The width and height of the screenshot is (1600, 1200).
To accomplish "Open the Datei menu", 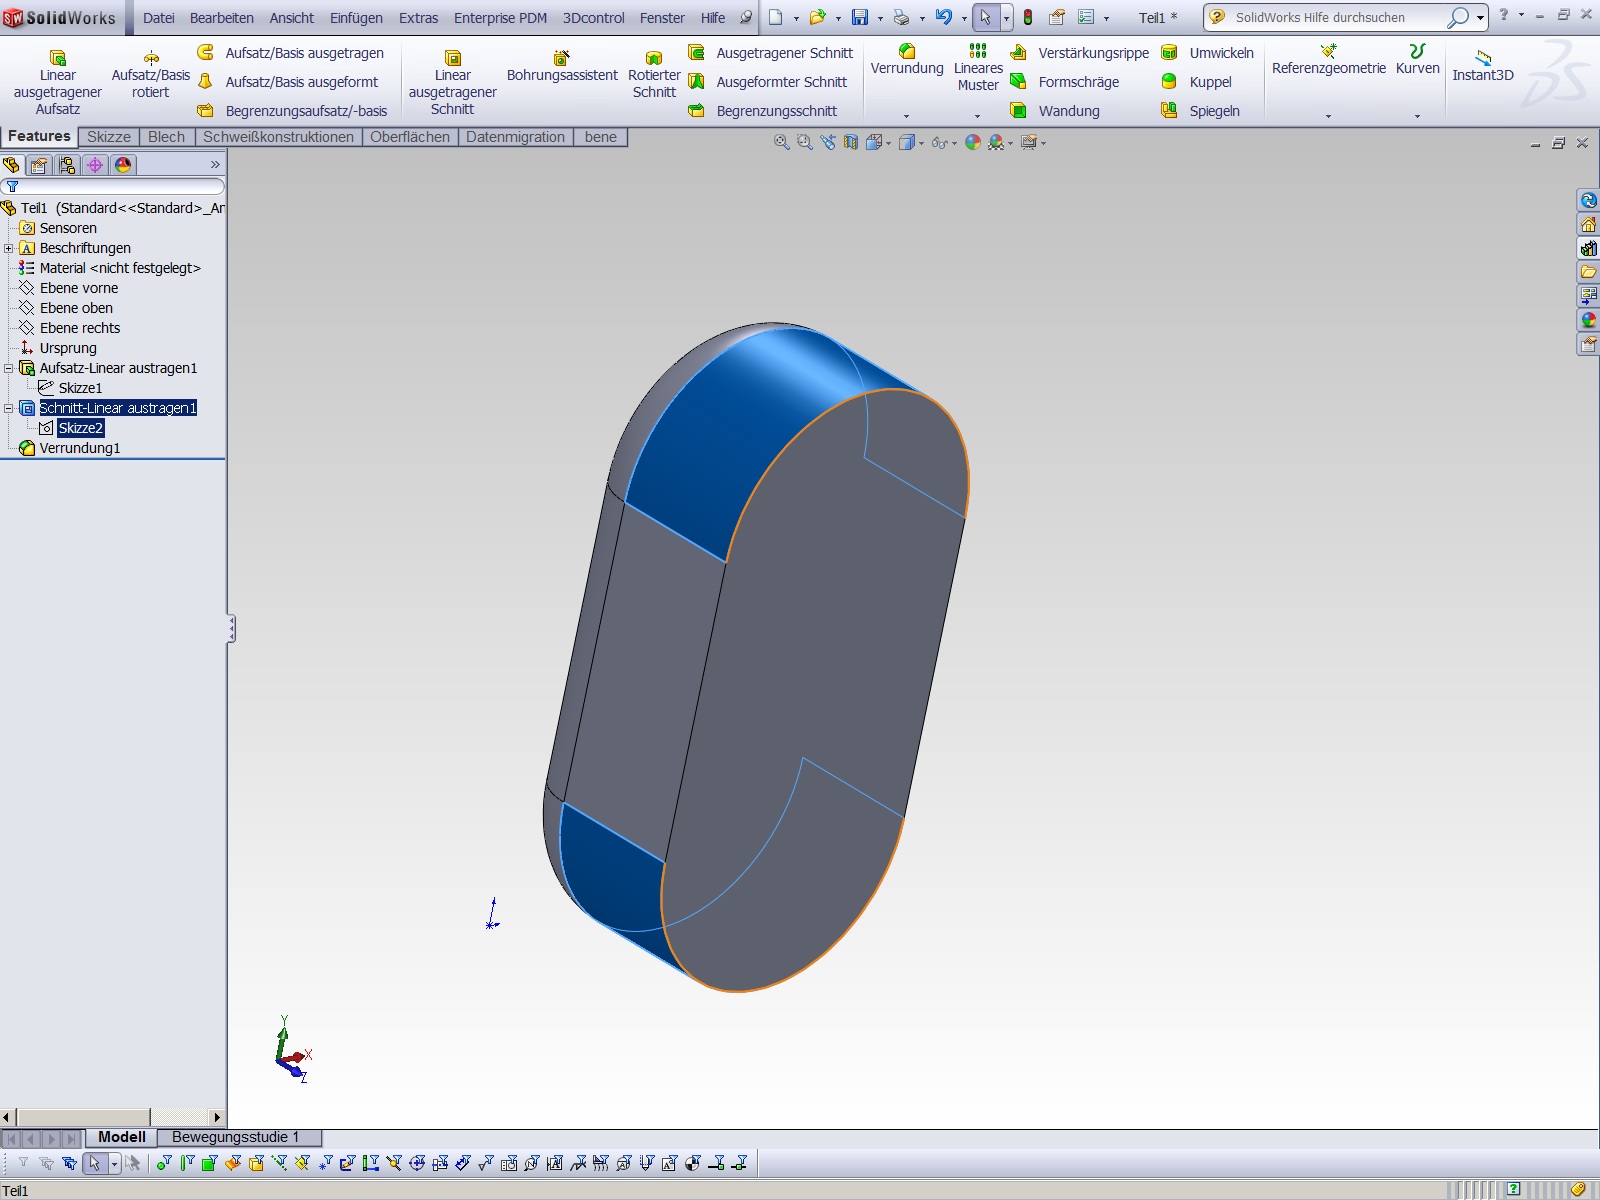I will pos(159,18).
